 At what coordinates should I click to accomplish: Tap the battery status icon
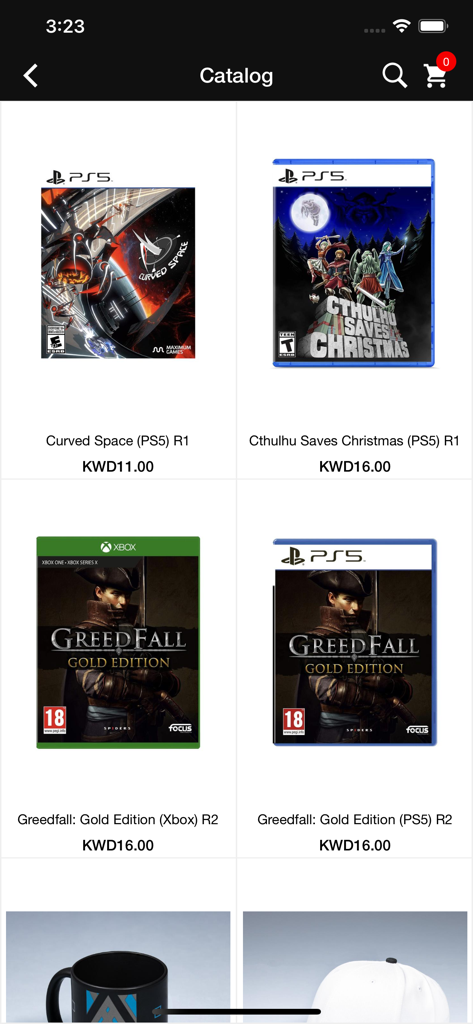(x=432, y=26)
